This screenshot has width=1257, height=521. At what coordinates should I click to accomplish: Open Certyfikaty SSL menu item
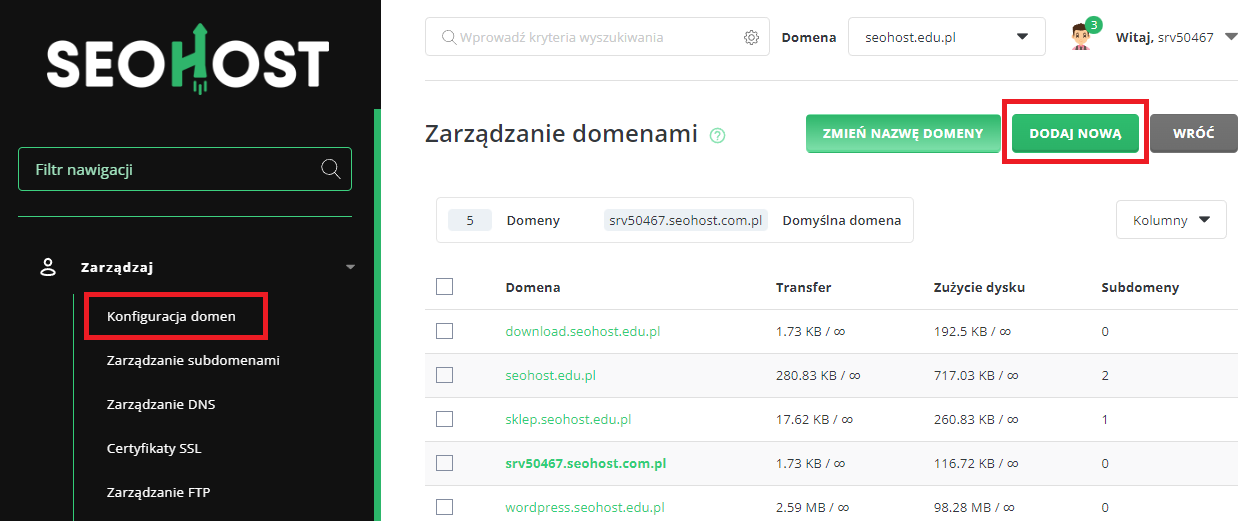pos(154,448)
